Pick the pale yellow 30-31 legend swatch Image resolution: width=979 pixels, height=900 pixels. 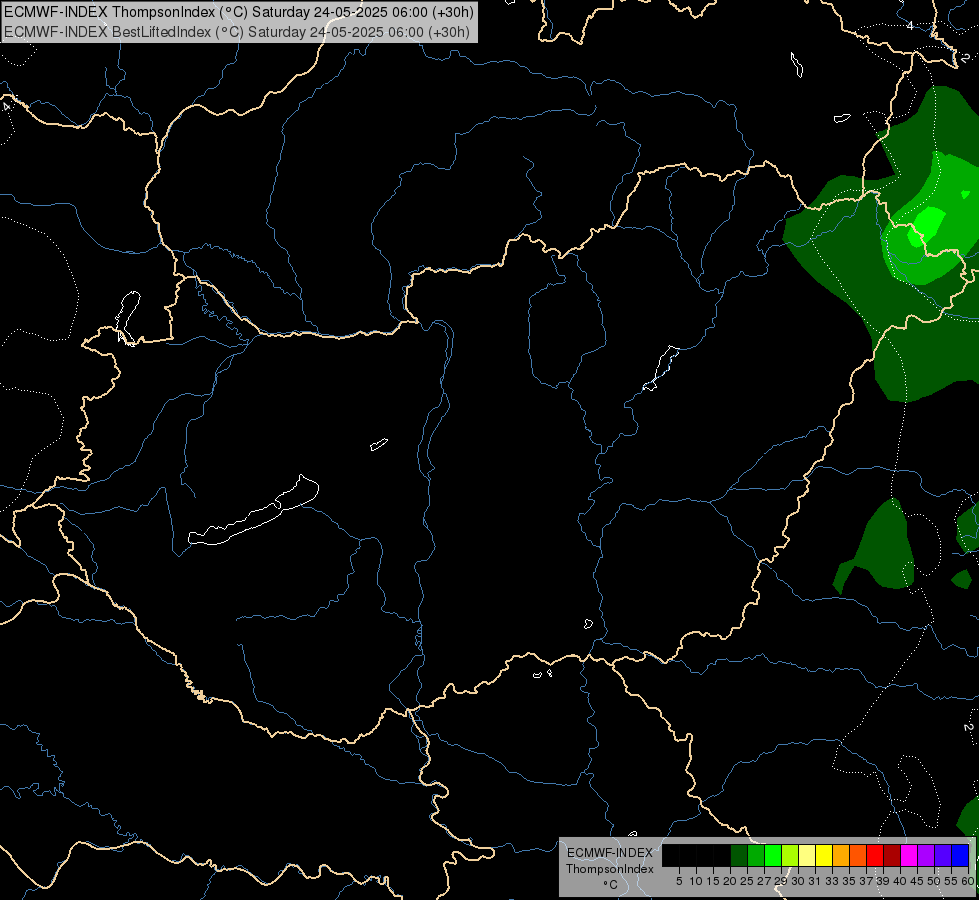pos(807,855)
